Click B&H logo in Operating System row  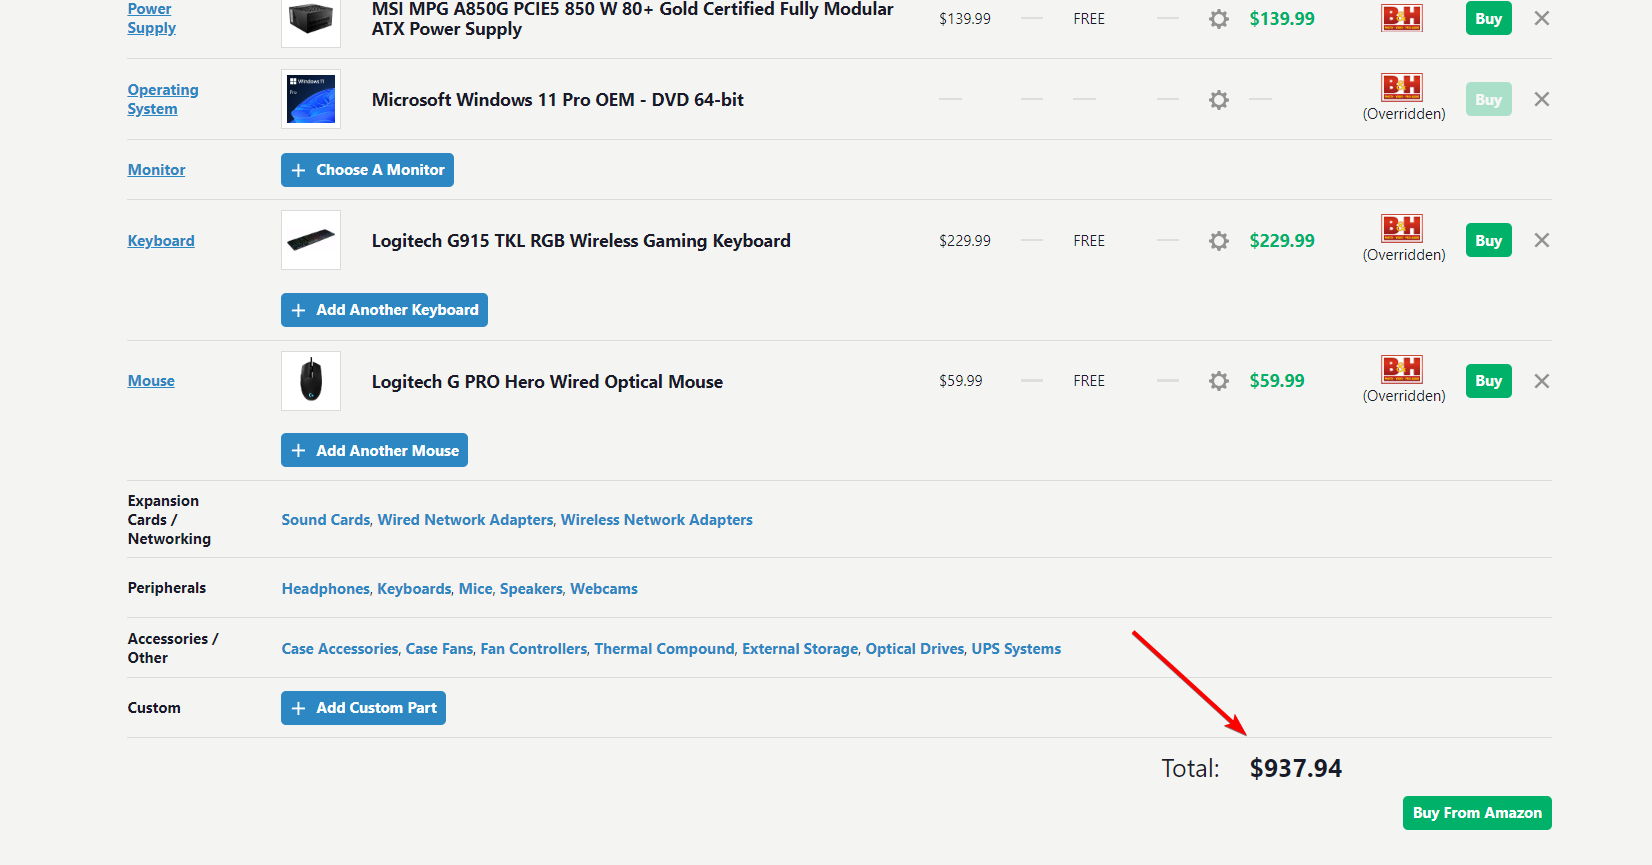pyautogui.click(x=1402, y=87)
